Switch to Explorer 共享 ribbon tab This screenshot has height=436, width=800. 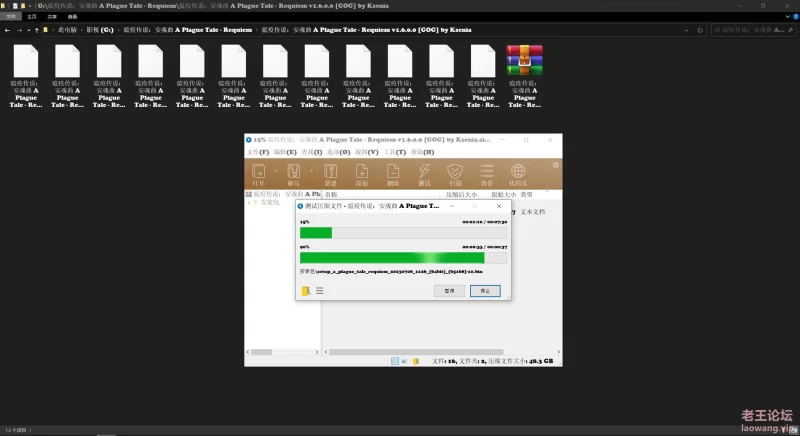click(52, 17)
